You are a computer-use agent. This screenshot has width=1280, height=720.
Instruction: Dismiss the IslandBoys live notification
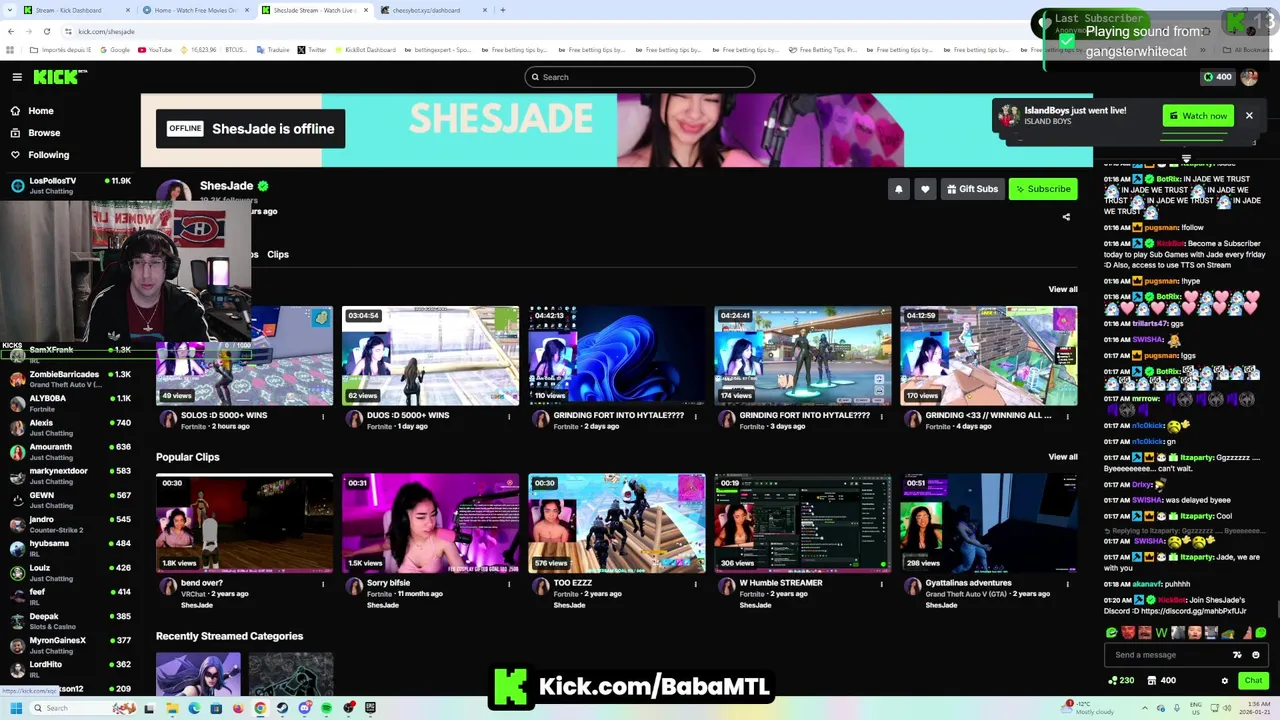(1249, 116)
